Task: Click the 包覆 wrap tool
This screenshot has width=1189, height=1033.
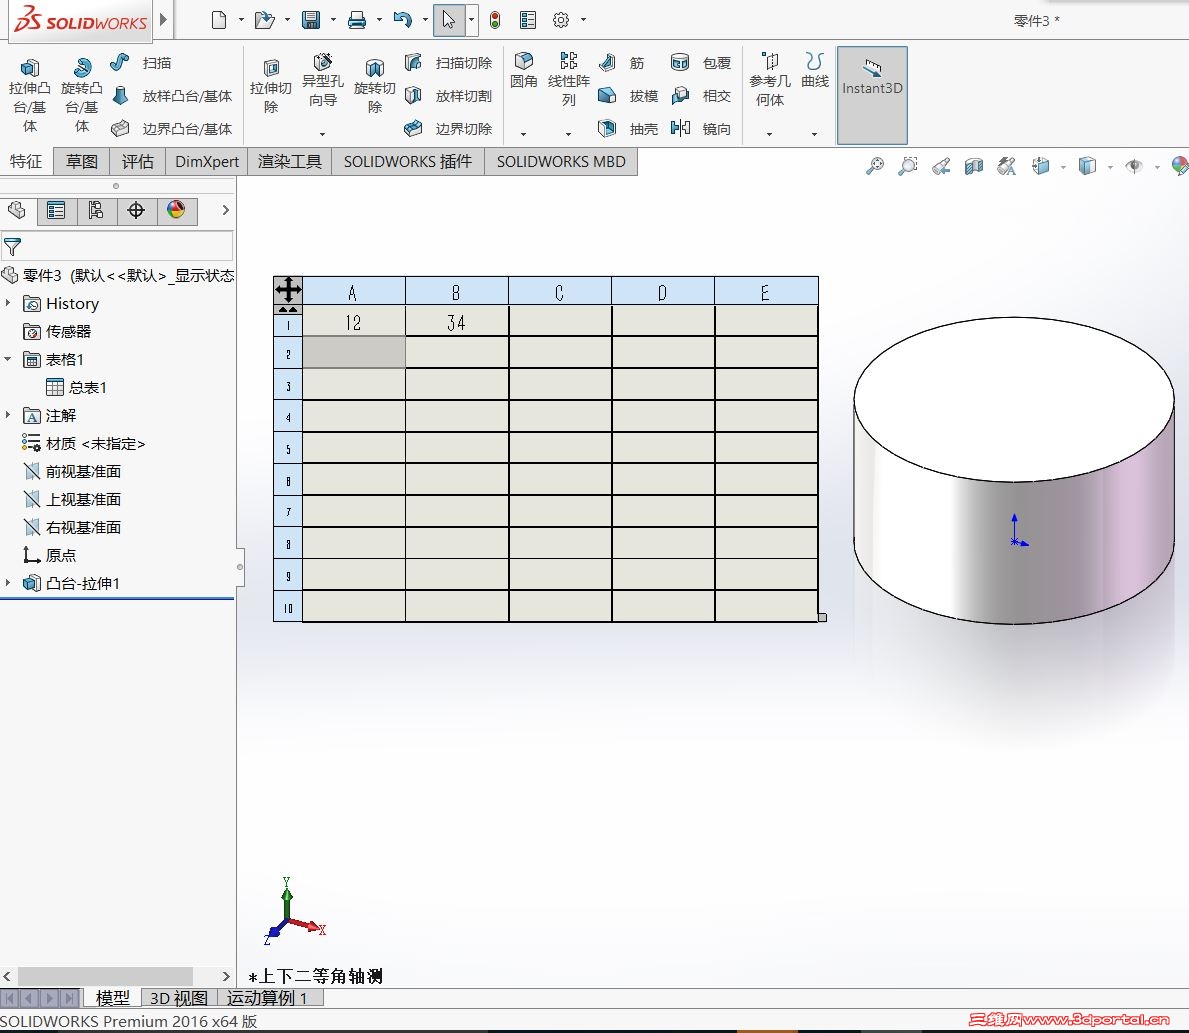Action: pyautogui.click(x=701, y=63)
